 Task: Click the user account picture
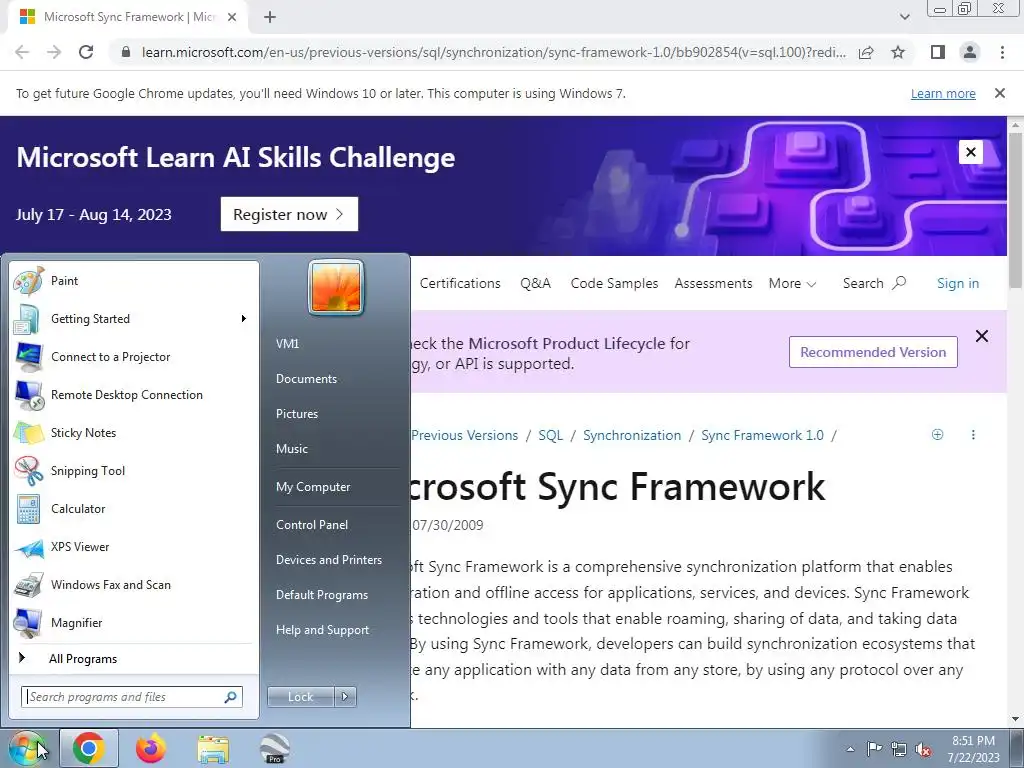pyautogui.click(x=336, y=287)
